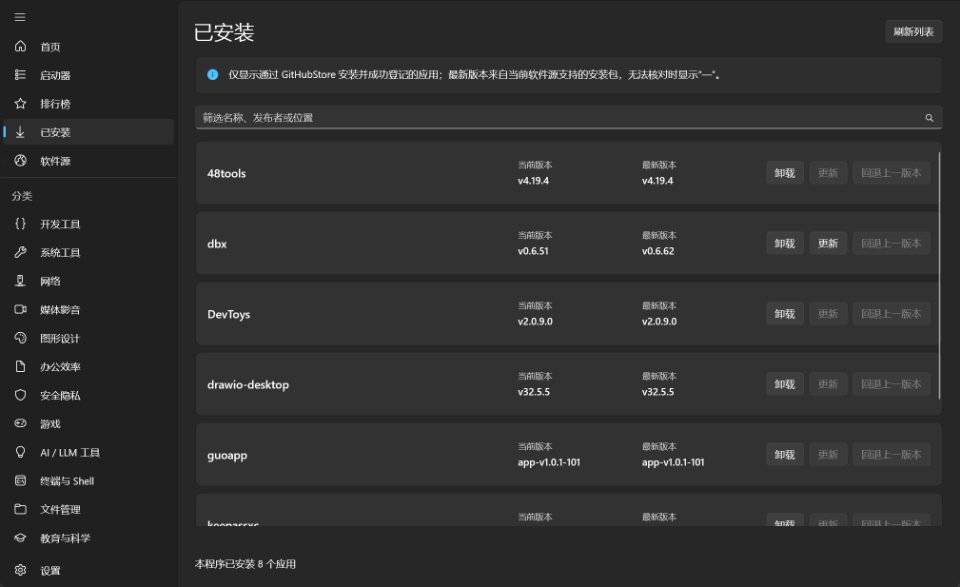The width and height of the screenshot is (960, 587).
Task: Uninstall drawio-desktop with 卸载 button
Action: 785,384
